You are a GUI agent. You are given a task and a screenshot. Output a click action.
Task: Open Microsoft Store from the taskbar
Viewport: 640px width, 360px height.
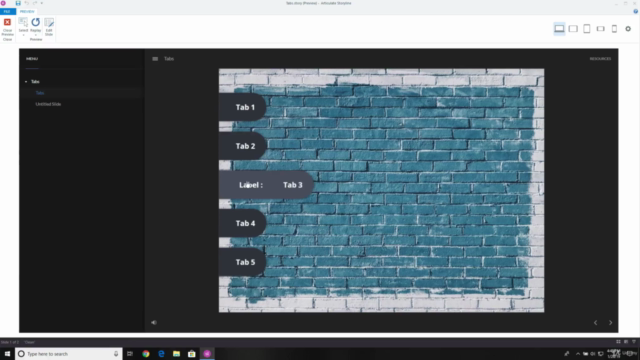tap(192, 354)
